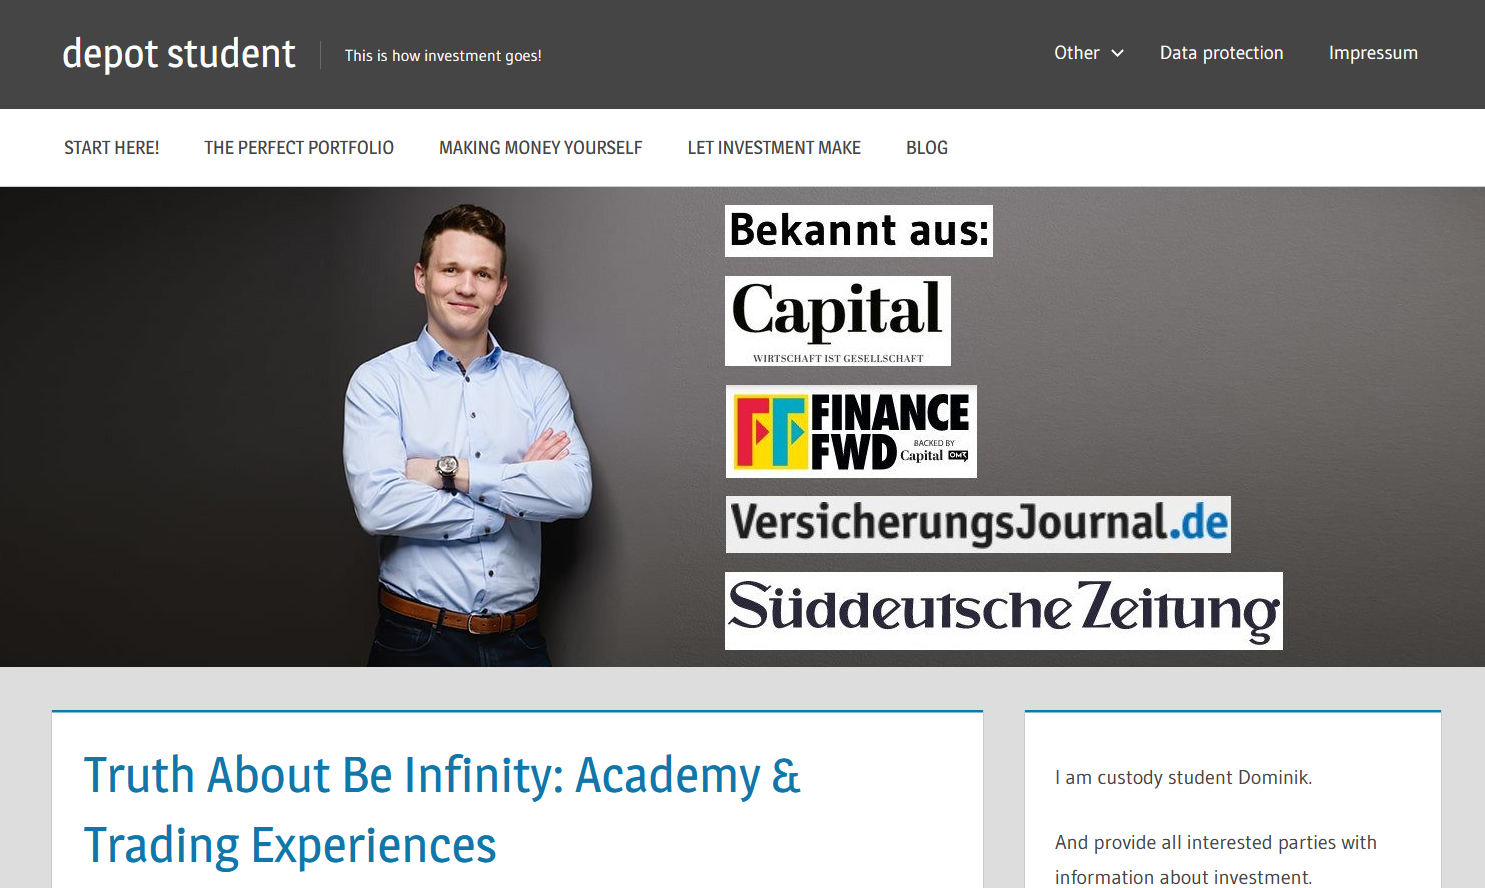Choose MAKING MONEY YOURSELF in navigation

coord(540,148)
